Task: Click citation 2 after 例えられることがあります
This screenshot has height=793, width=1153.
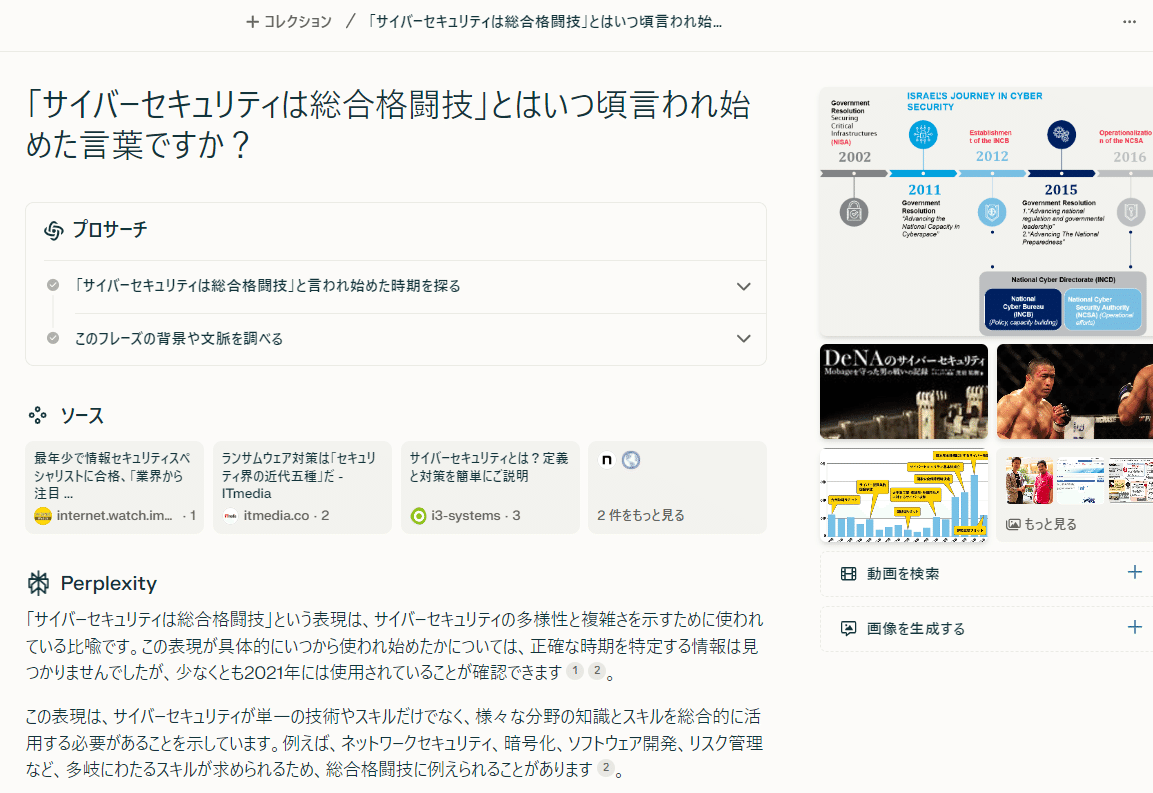Action: [x=606, y=768]
